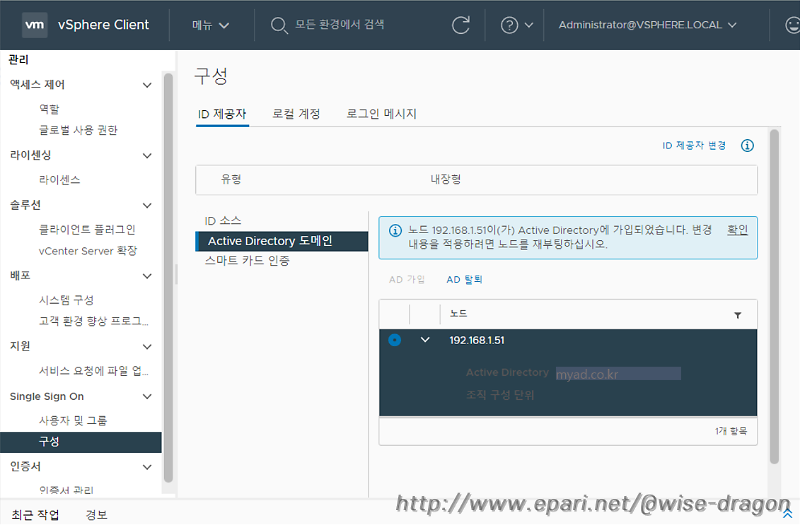
Task: Click the info icon in the notification banner
Action: [x=395, y=231]
